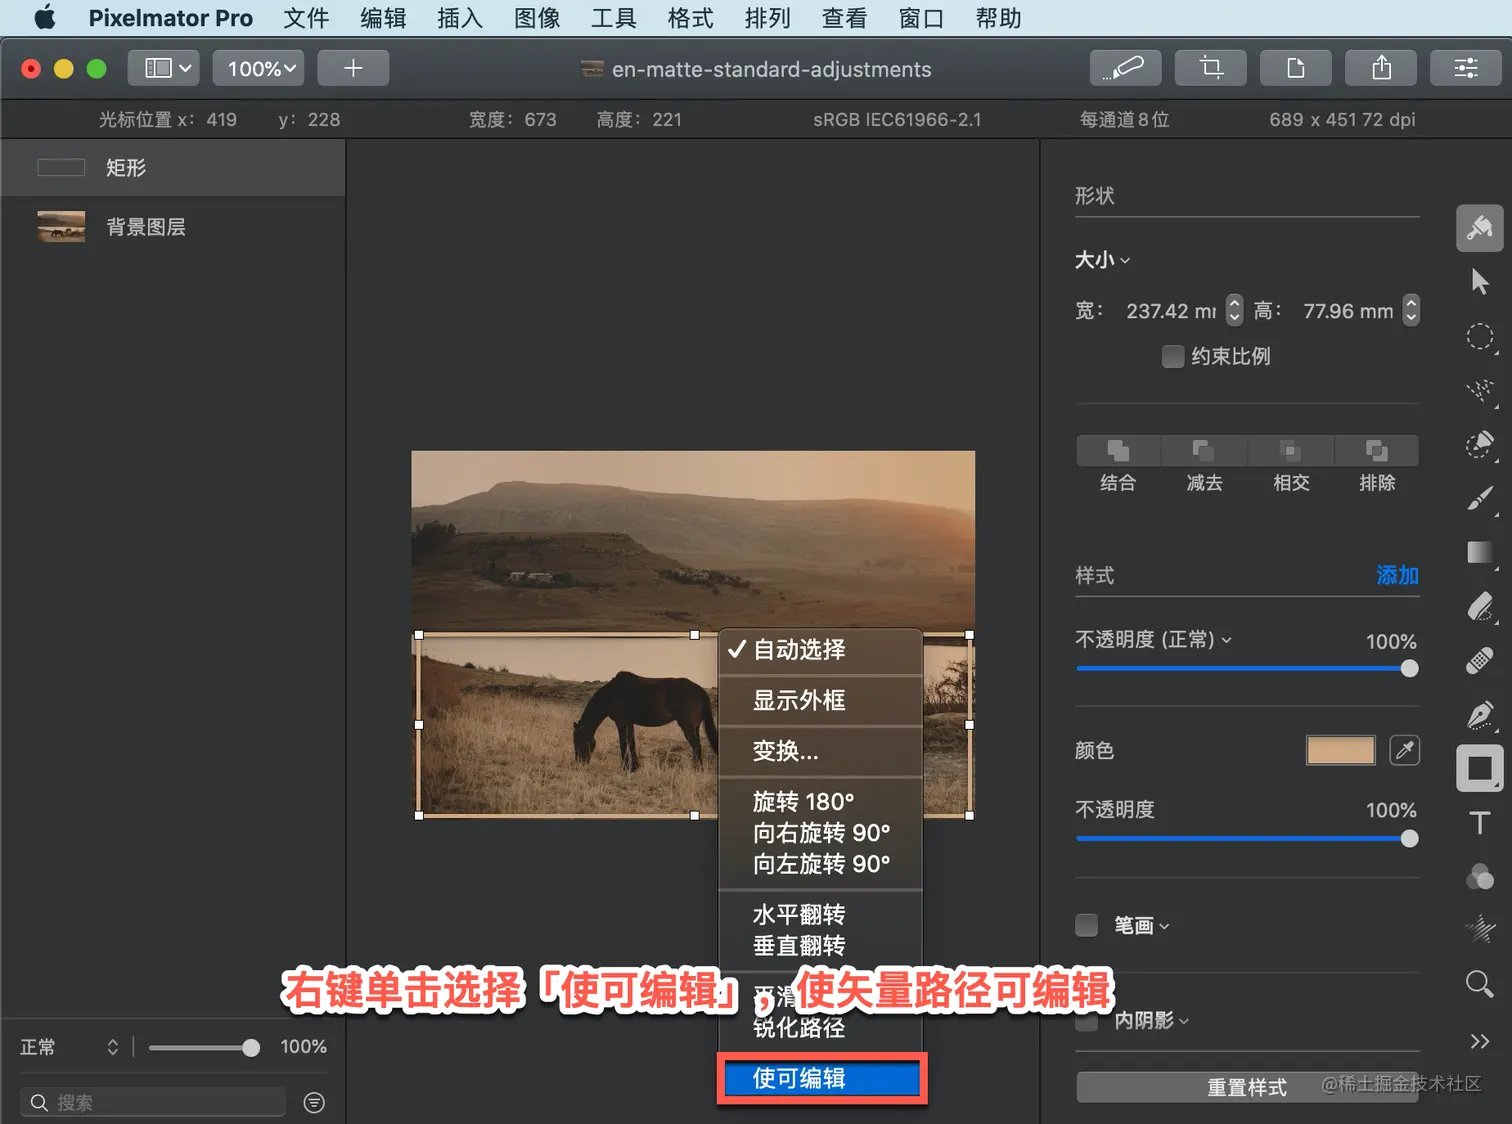Toggle the 自动选择 checked menu item
The image size is (1512, 1124).
(x=820, y=650)
